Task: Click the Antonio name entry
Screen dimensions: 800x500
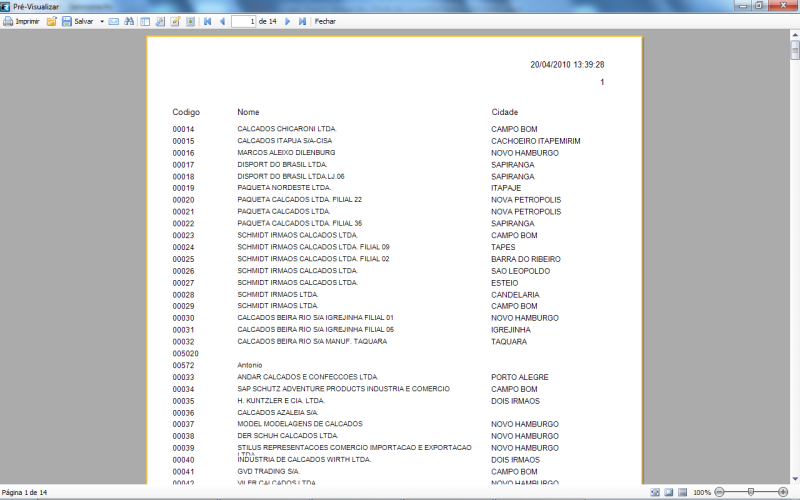Action: pos(249,365)
